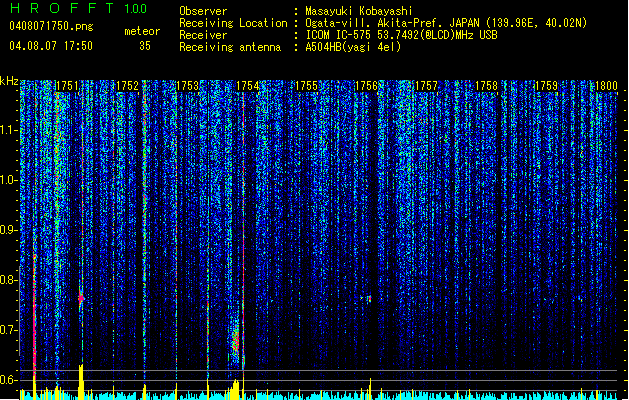629x400 pixels.
Task: Click the kHz axis unit label
Action: tap(9, 81)
